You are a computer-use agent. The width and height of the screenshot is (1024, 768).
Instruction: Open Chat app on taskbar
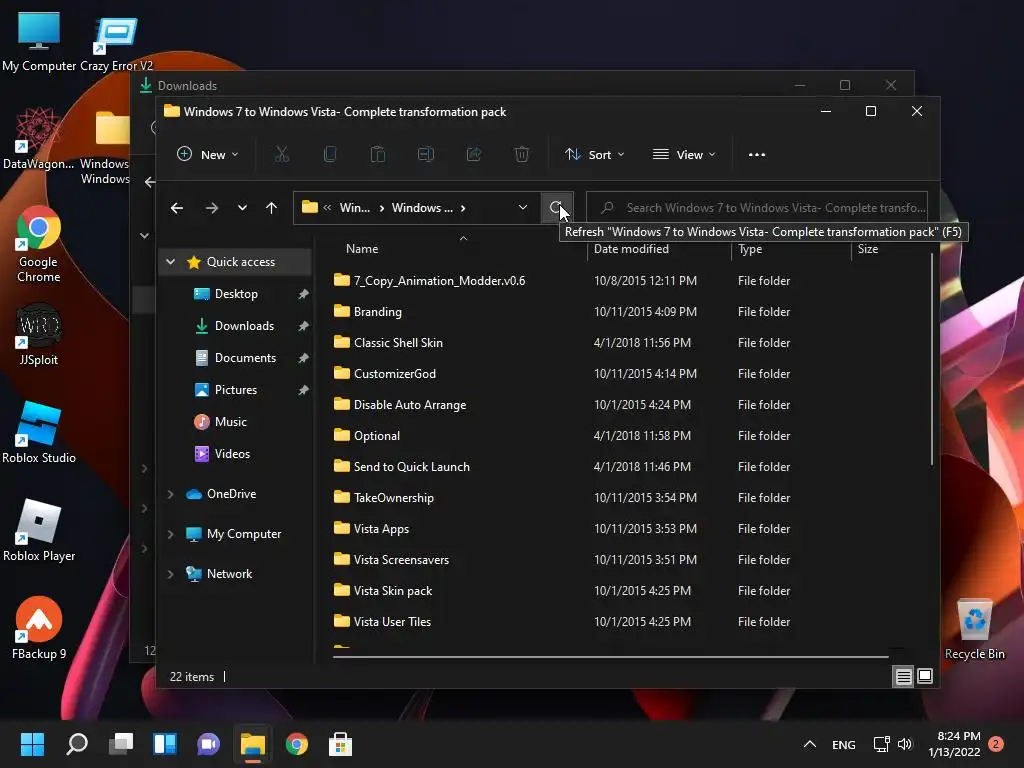208,744
